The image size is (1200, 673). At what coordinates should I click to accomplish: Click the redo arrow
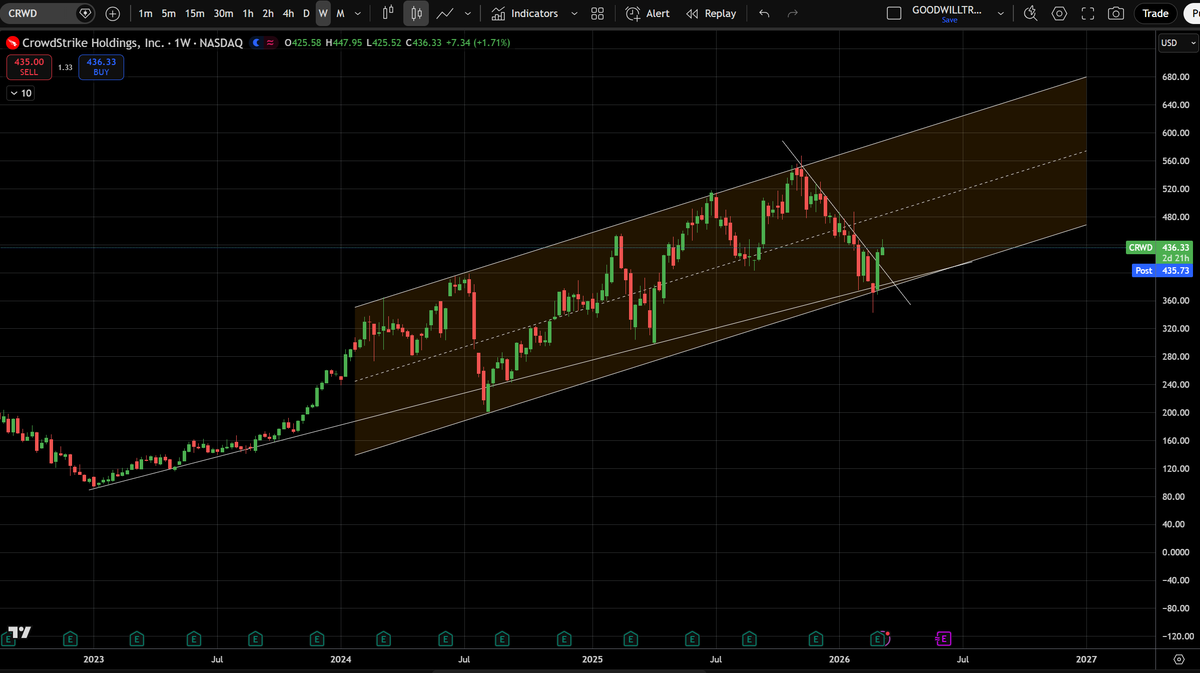click(x=793, y=13)
